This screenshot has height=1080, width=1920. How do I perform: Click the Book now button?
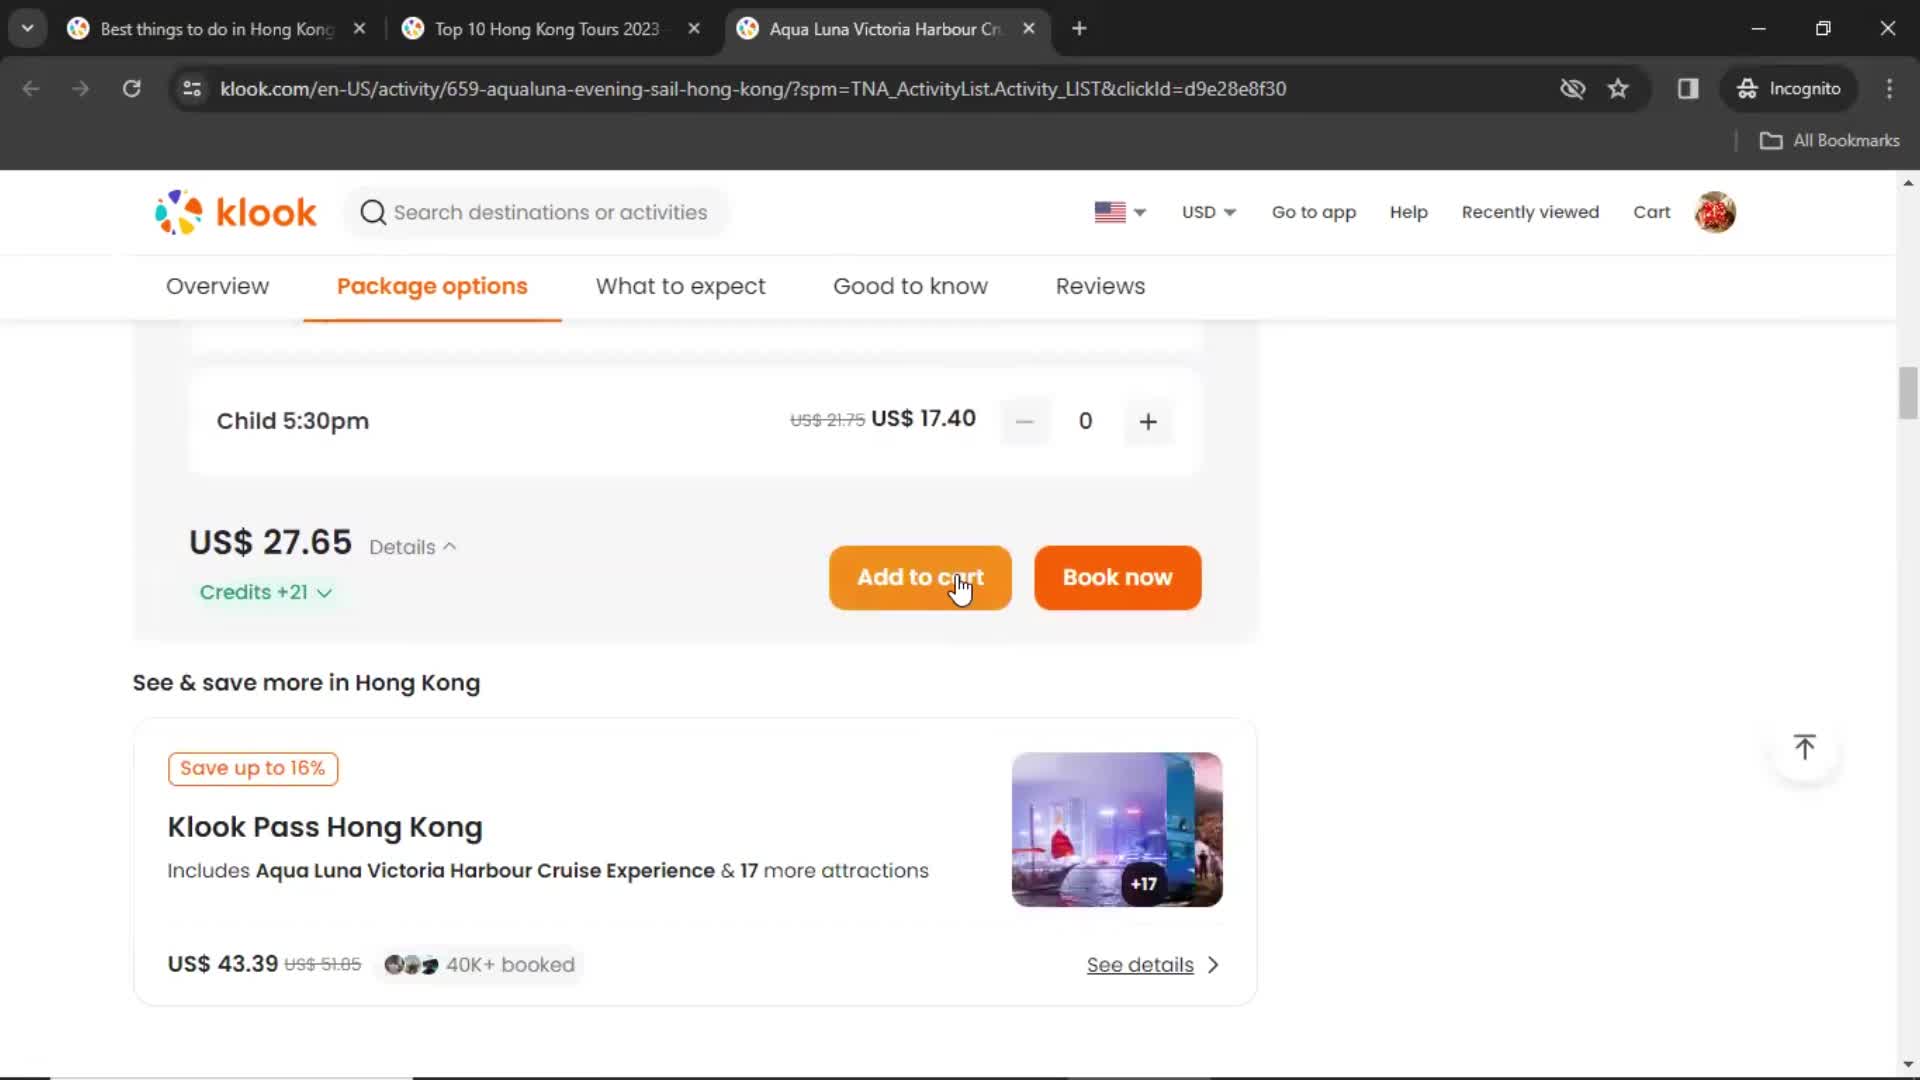coord(1117,578)
